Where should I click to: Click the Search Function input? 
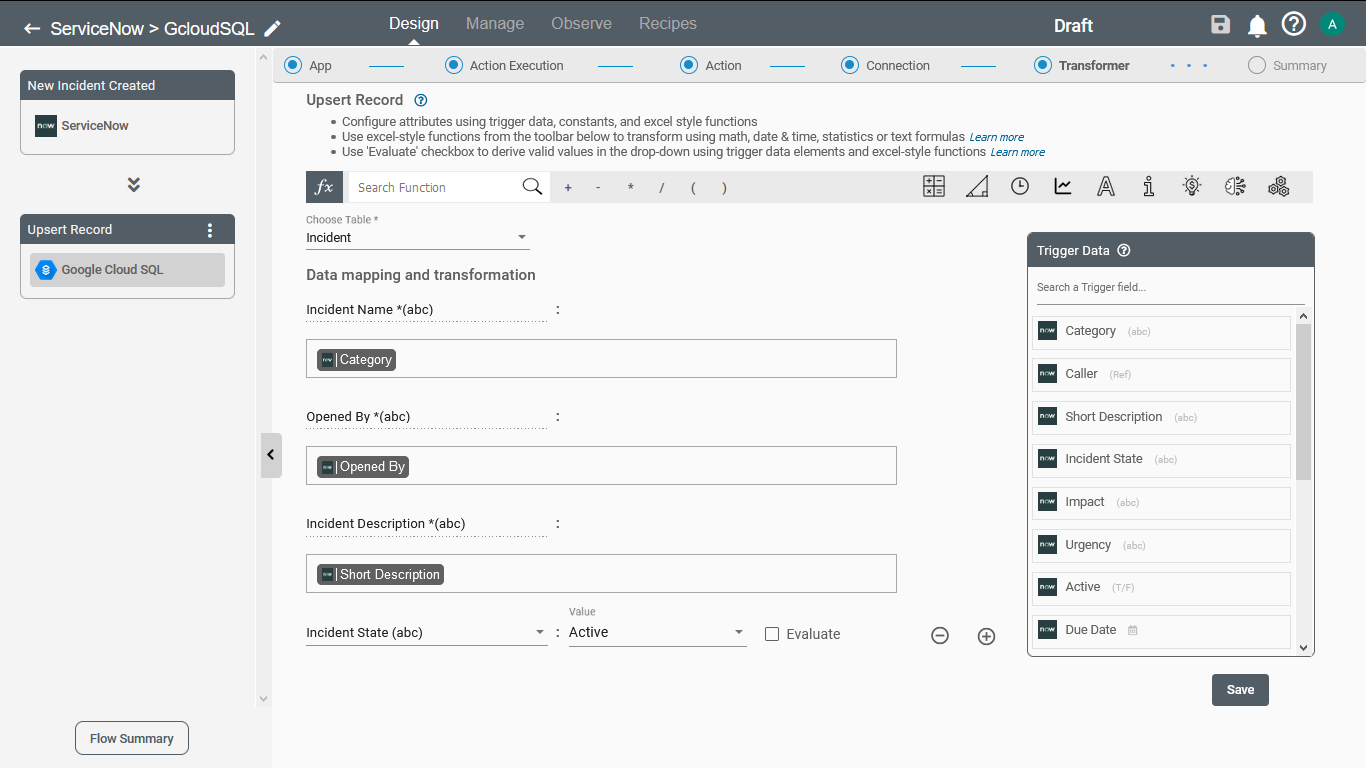[436, 187]
